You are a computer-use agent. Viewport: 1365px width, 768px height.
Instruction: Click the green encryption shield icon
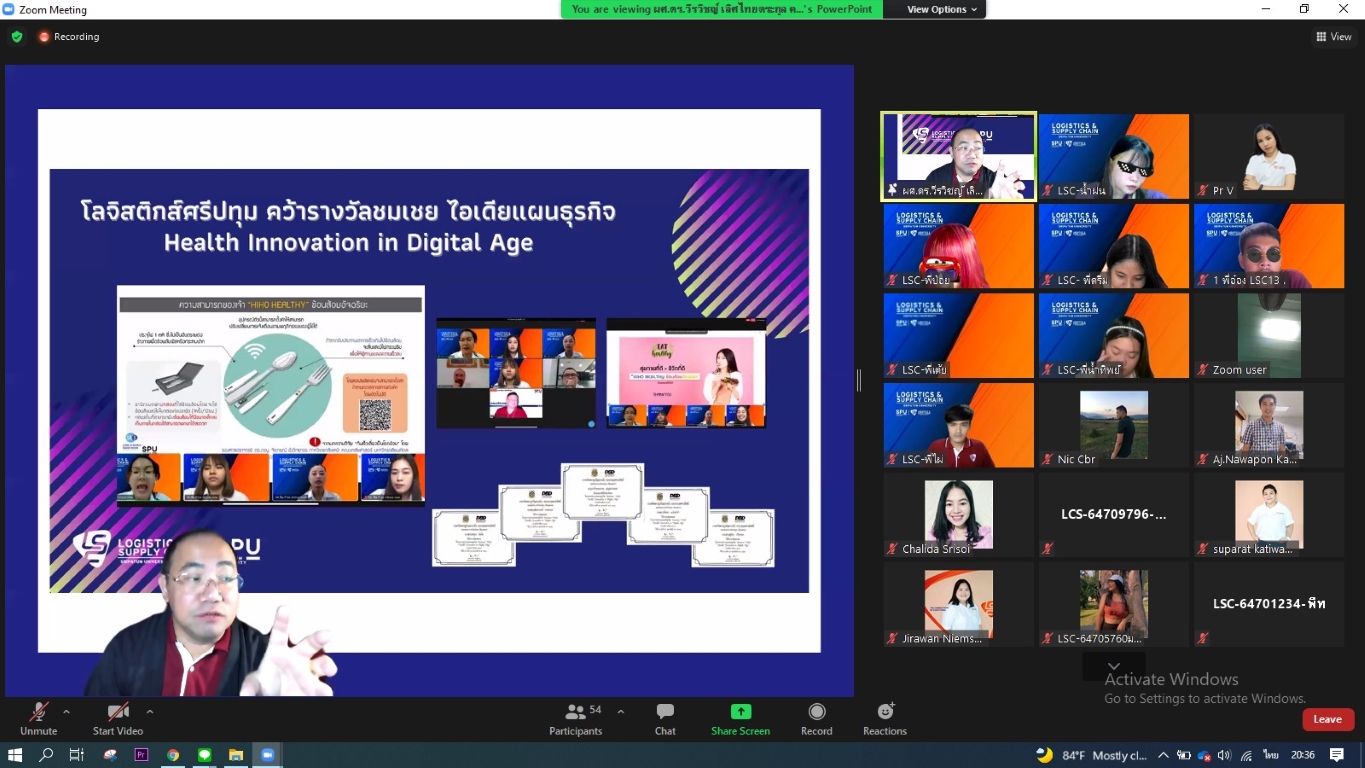[17, 37]
